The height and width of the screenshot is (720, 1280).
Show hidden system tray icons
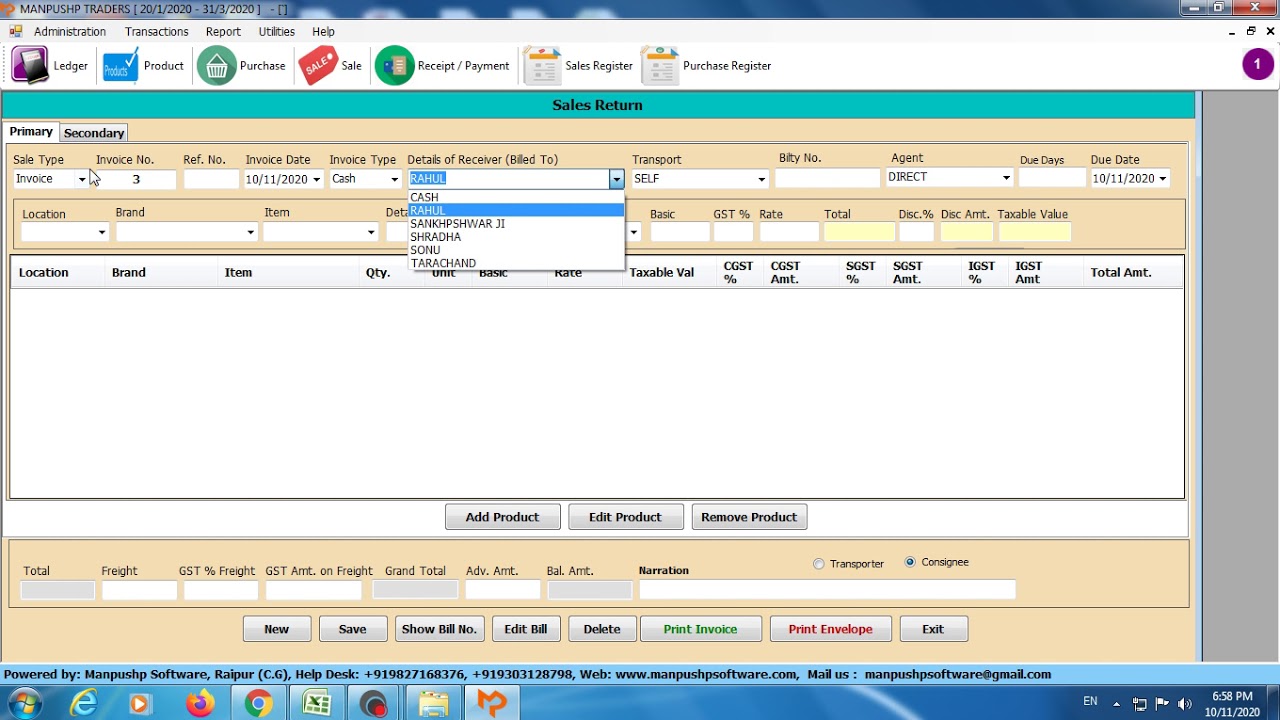coord(1117,704)
